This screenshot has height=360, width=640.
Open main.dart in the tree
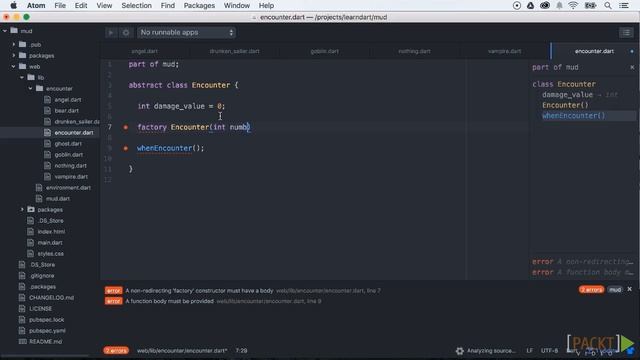pos(50,243)
